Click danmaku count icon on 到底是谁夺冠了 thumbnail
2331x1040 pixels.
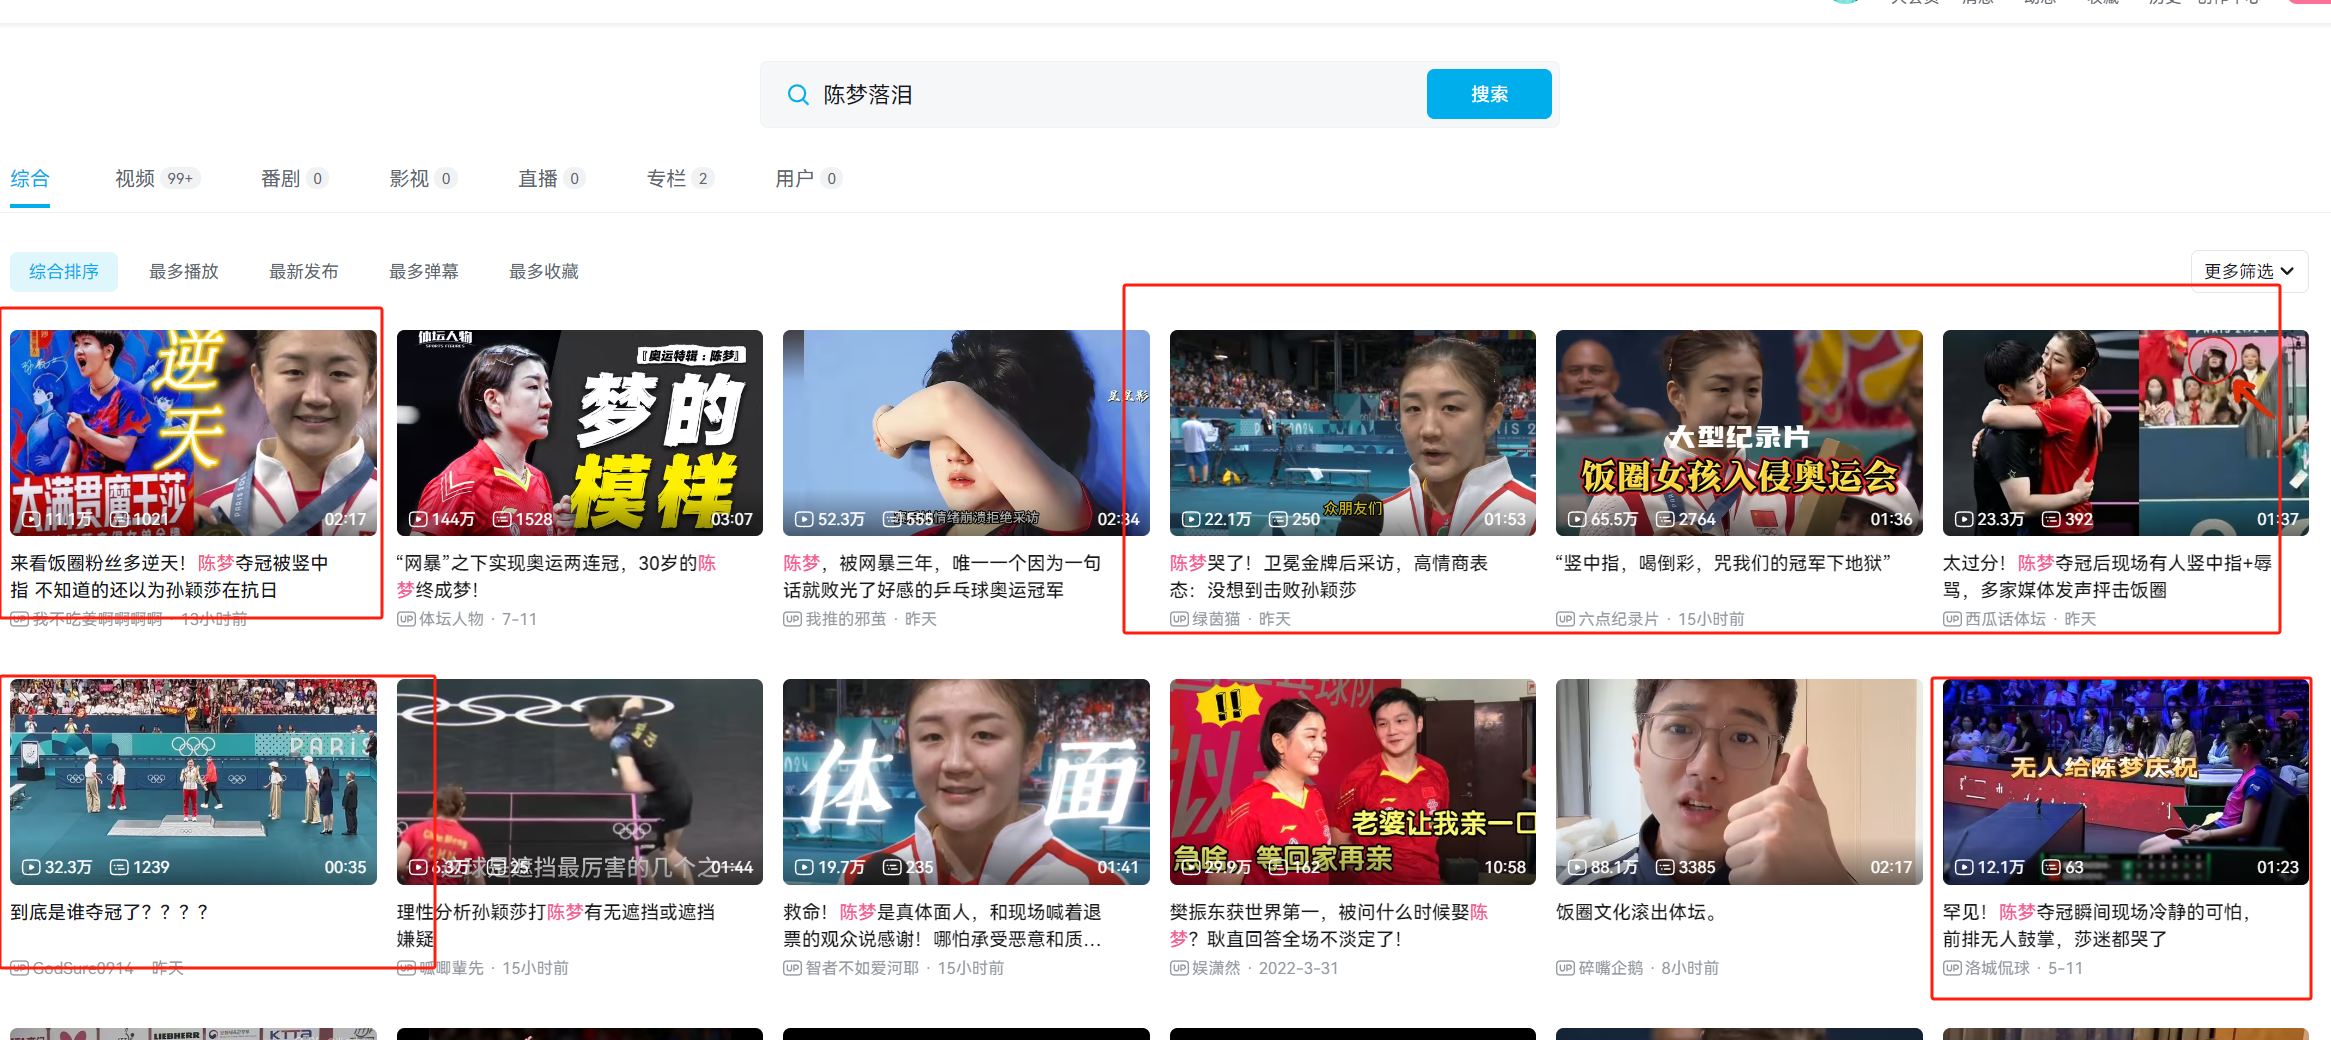click(x=119, y=867)
